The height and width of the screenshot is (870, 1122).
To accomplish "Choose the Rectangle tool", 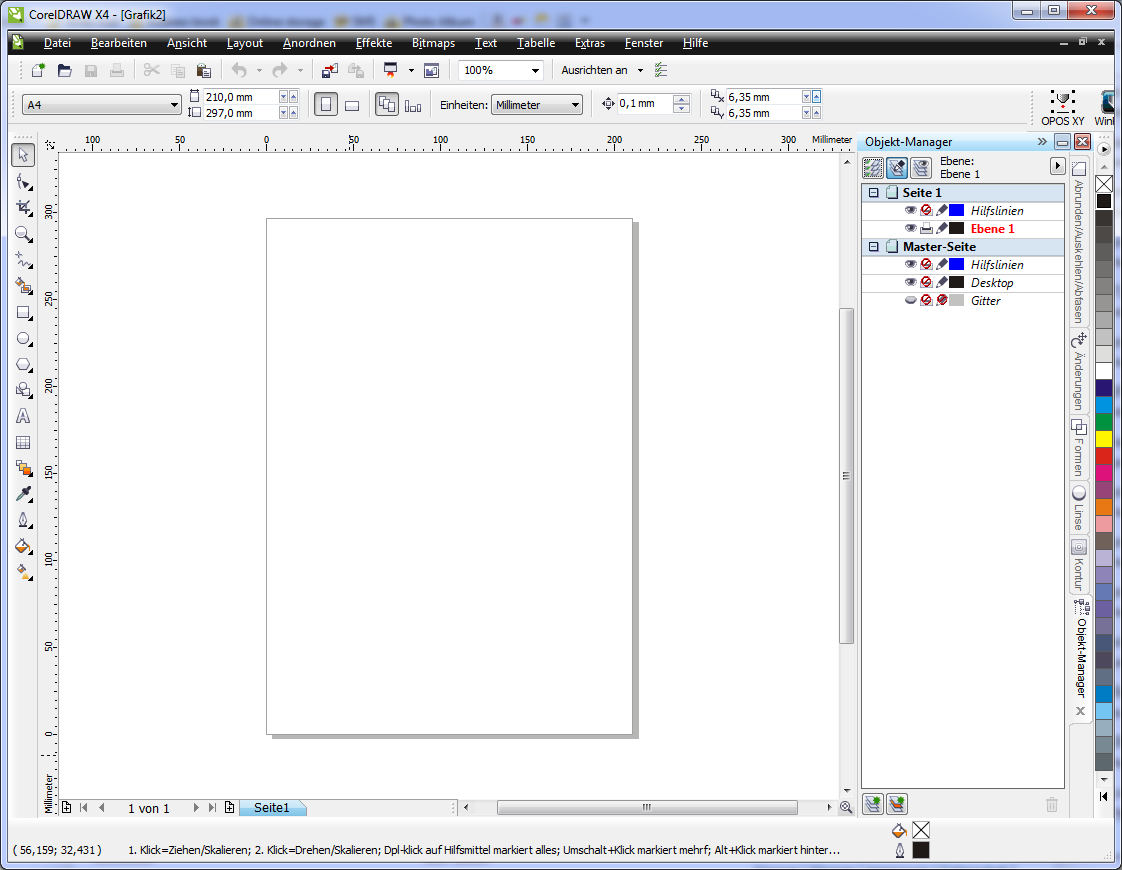I will (x=23, y=312).
